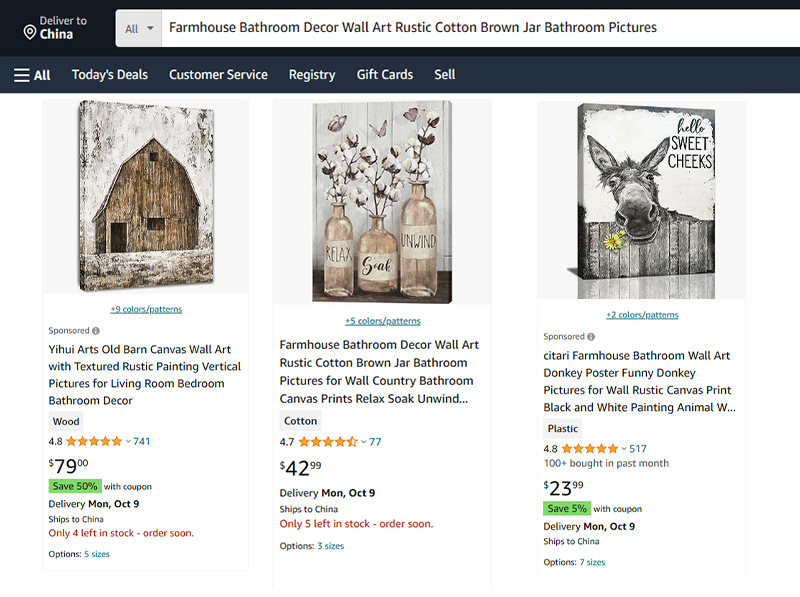Click the Sponsored info icon on barn listing
Screen dimensions: 800x597
96,331
